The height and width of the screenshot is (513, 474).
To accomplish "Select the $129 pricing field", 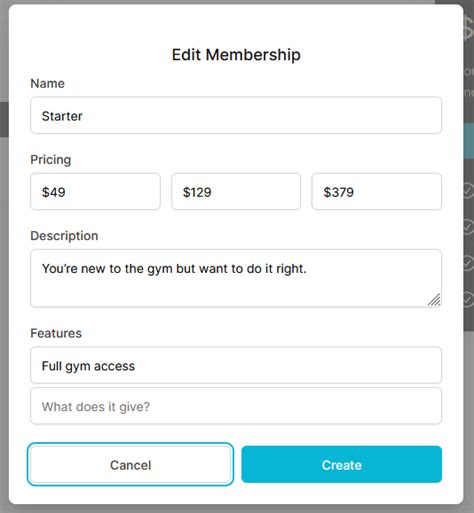I will [236, 192].
